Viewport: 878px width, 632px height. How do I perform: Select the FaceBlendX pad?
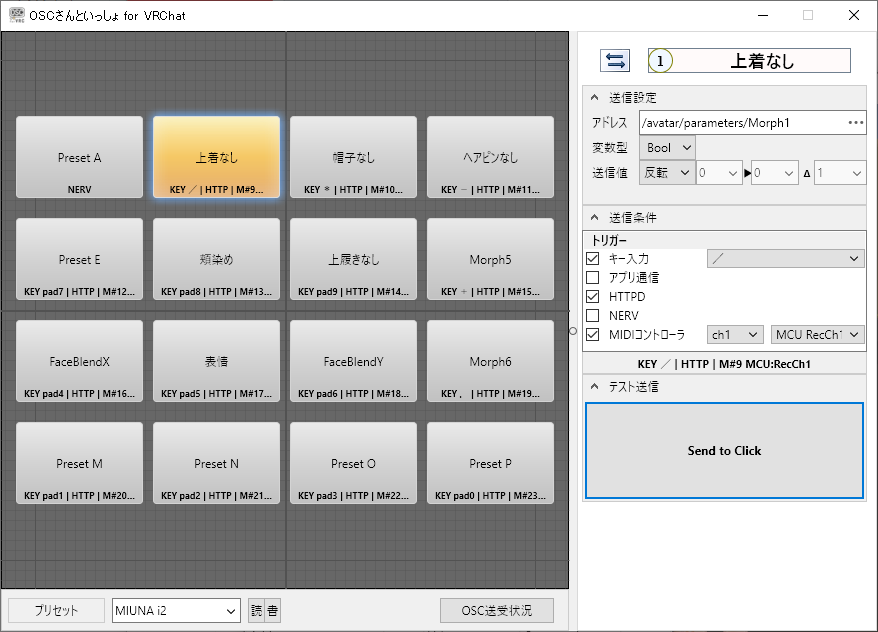point(80,362)
